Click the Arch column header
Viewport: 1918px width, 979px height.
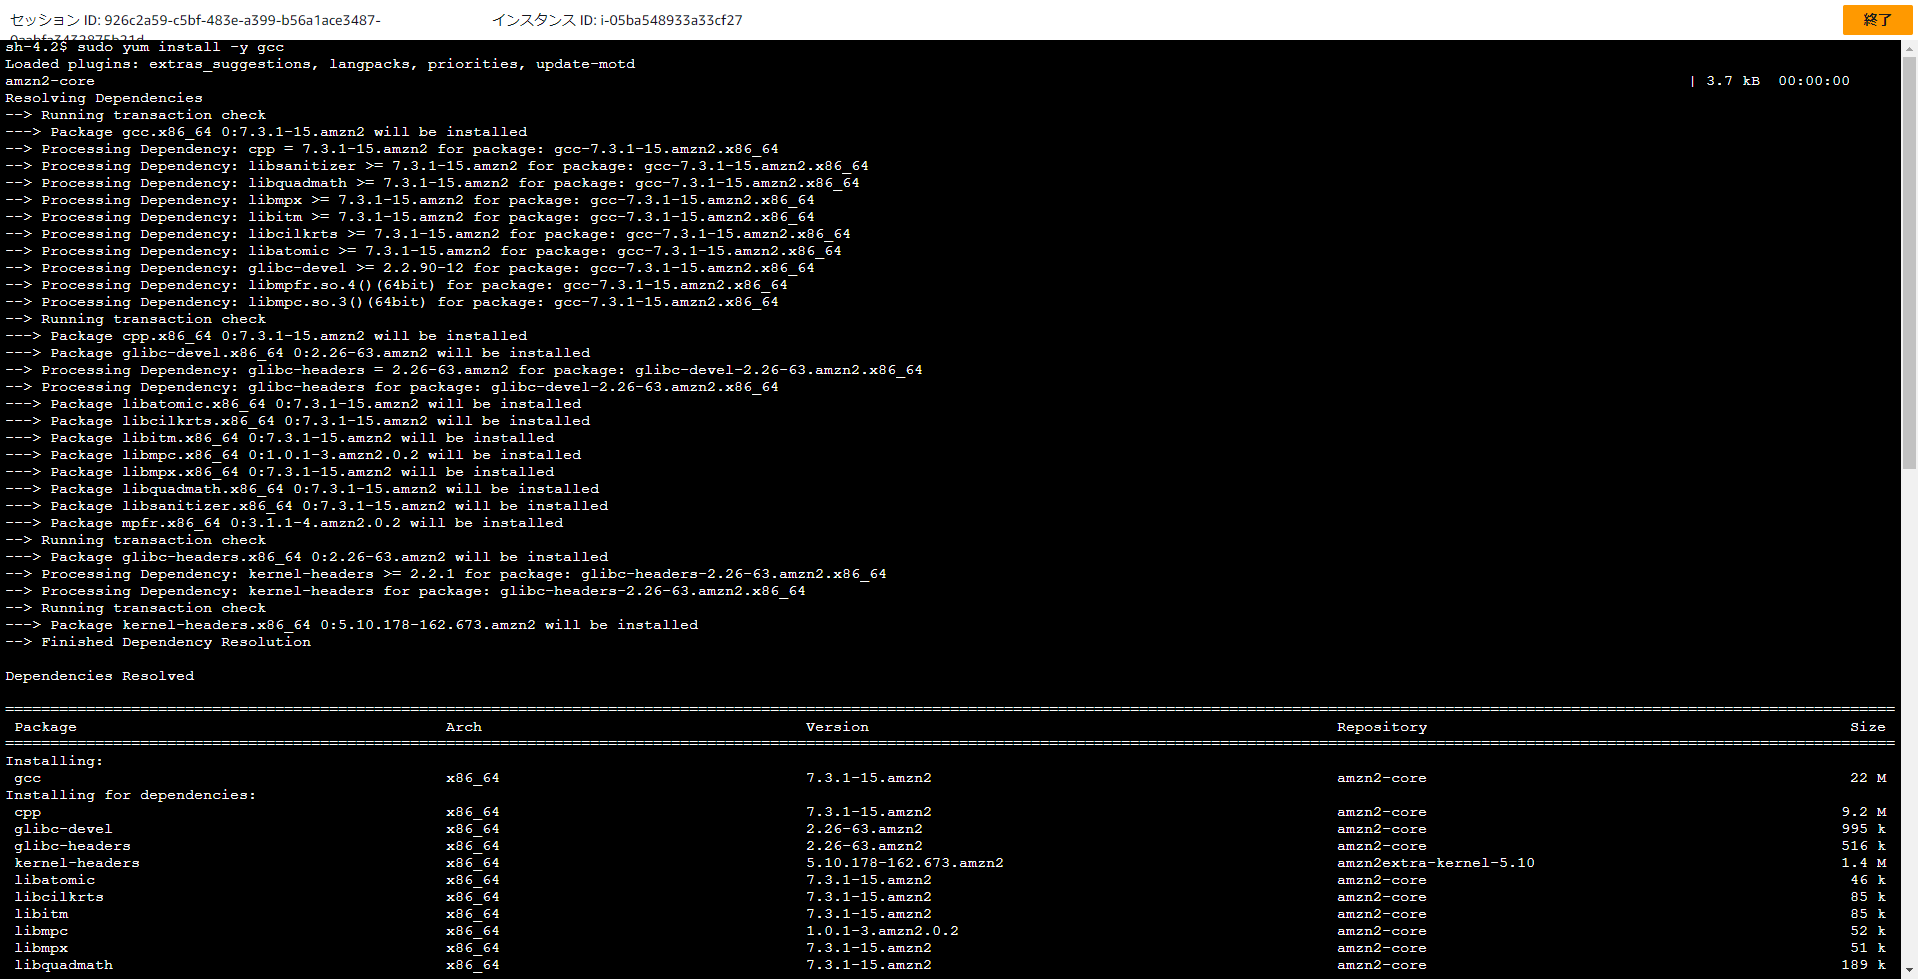[462, 727]
